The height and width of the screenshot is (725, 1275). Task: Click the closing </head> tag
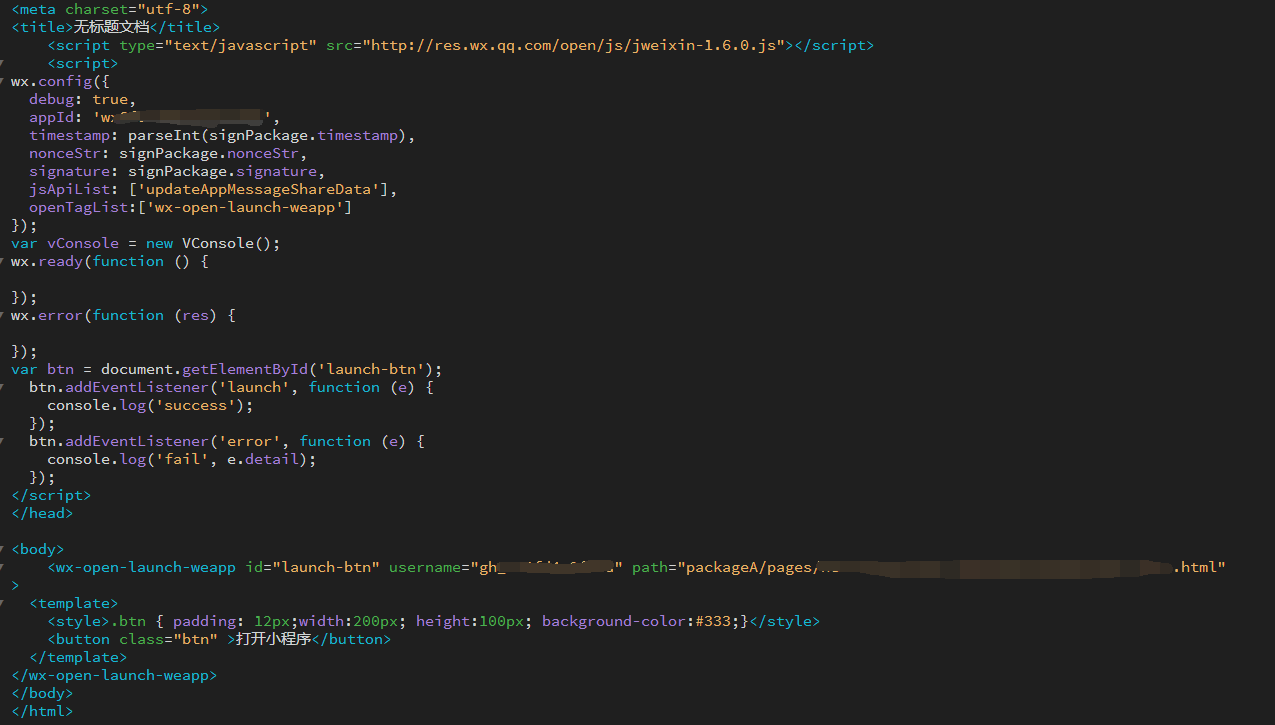(x=42, y=513)
